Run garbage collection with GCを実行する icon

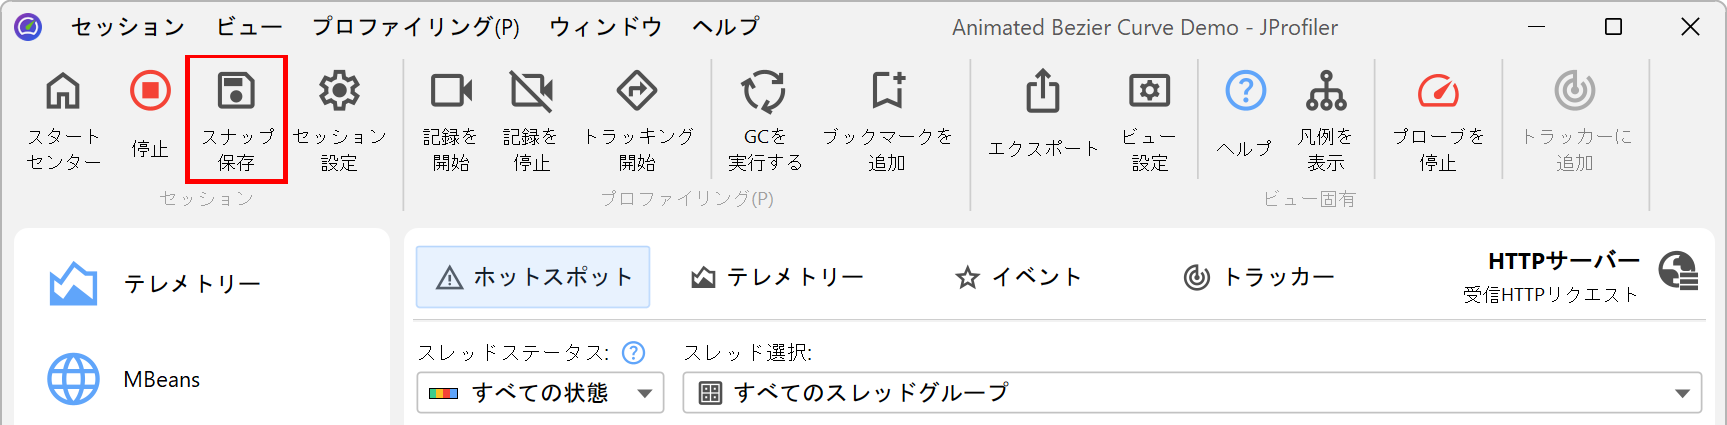click(764, 92)
